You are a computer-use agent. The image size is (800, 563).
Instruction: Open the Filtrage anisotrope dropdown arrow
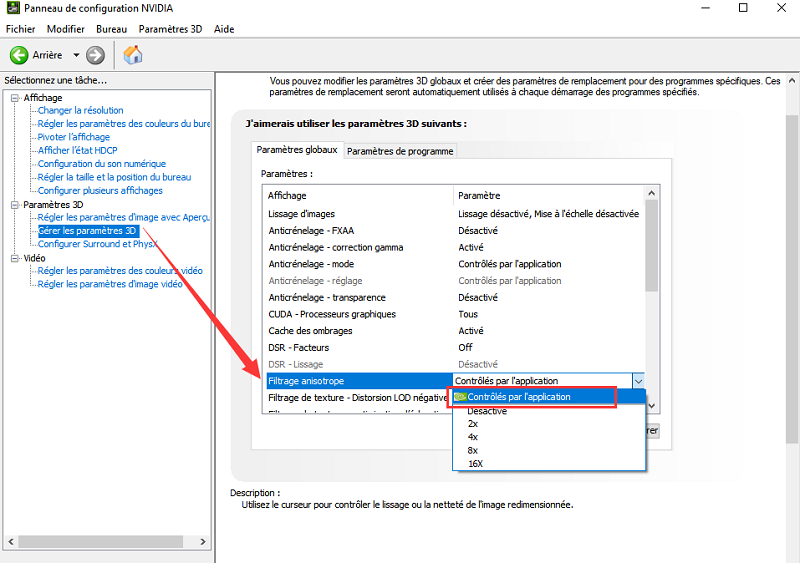(638, 381)
